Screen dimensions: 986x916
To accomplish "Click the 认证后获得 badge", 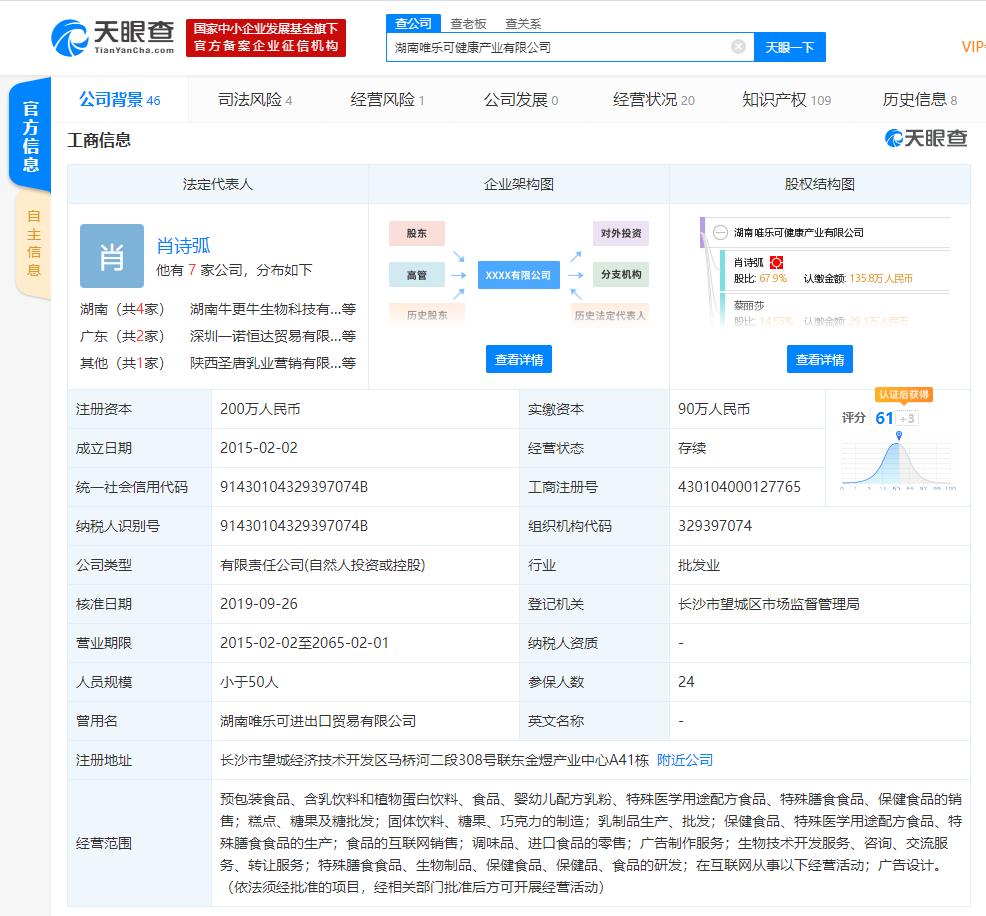I will (904, 394).
